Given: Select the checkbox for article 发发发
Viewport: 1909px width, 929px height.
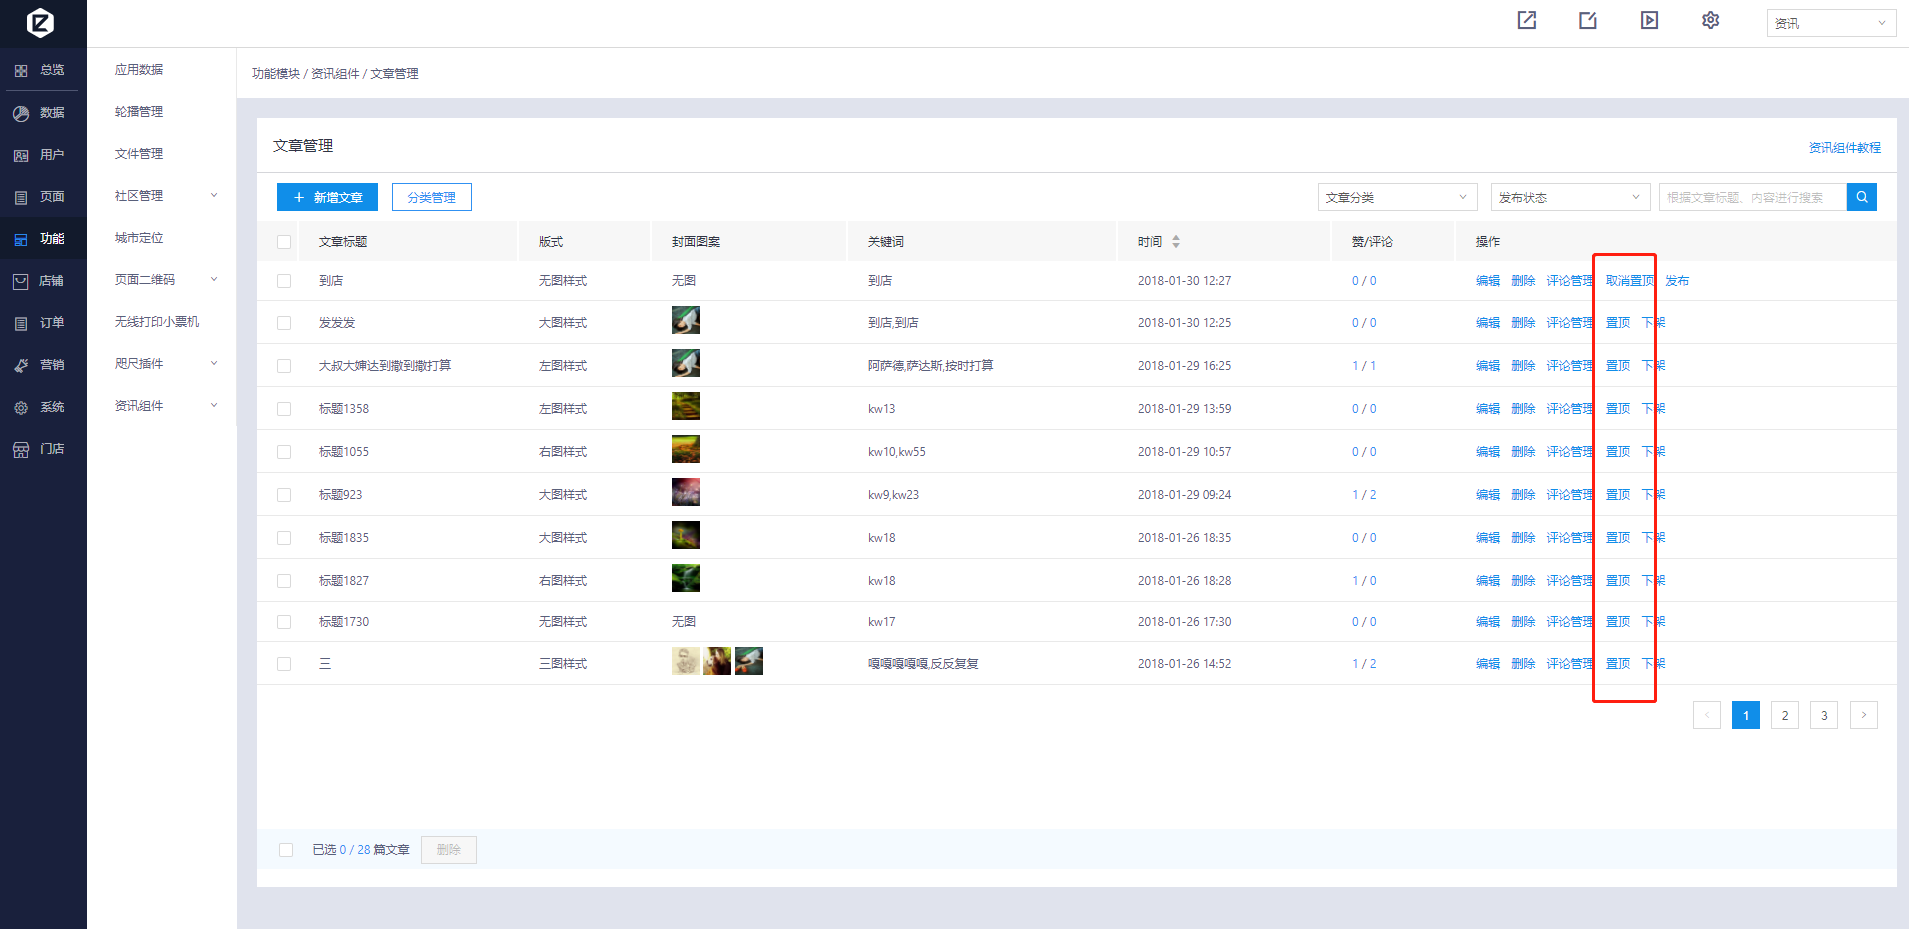Looking at the screenshot, I should (x=284, y=323).
